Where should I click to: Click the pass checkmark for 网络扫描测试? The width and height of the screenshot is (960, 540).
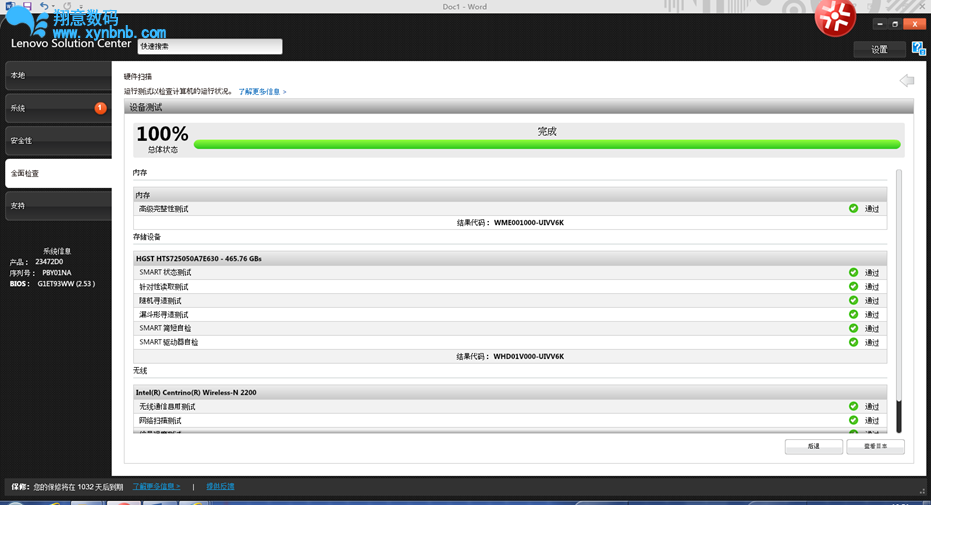point(853,421)
